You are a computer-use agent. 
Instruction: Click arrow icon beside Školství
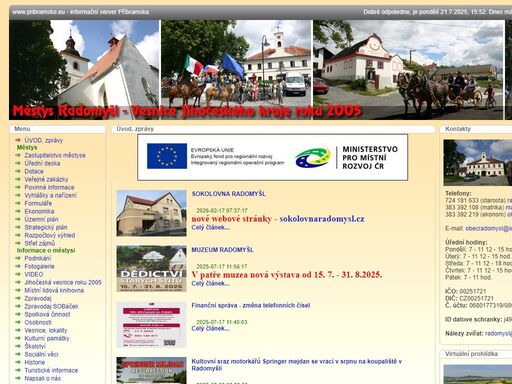[x=18, y=346]
